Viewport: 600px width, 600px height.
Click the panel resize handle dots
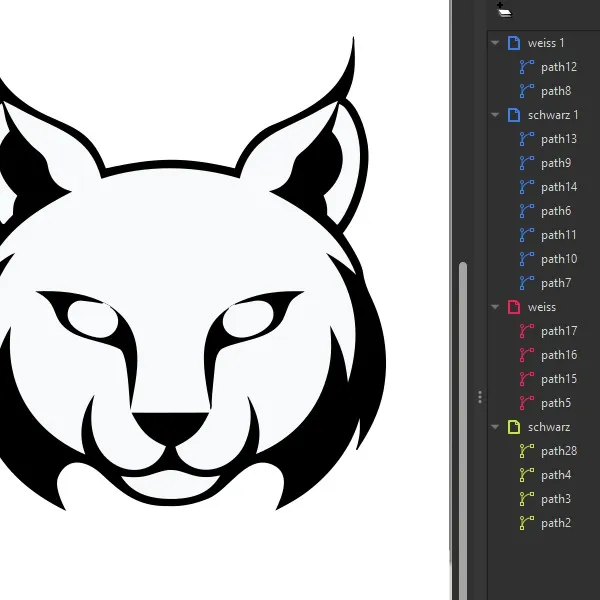coord(480,396)
